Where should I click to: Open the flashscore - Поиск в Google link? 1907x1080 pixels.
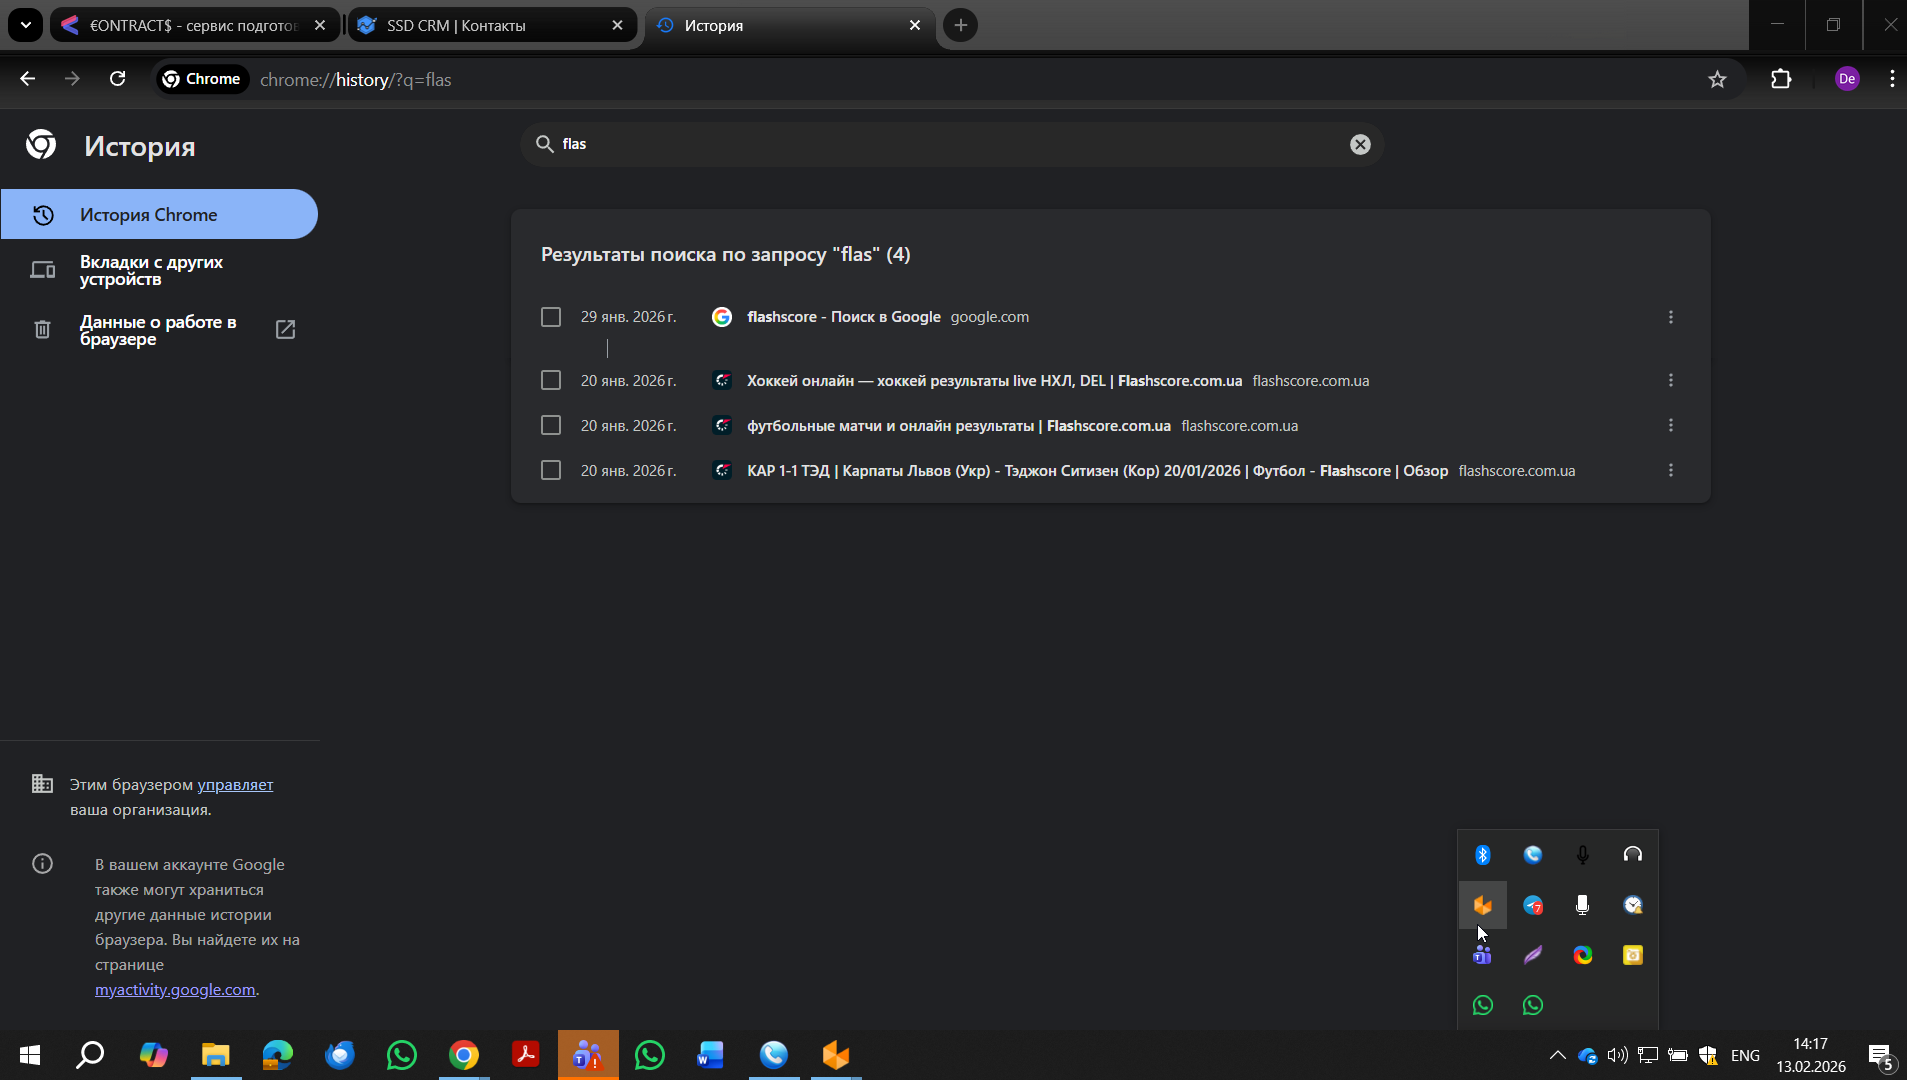pyautogui.click(x=844, y=317)
